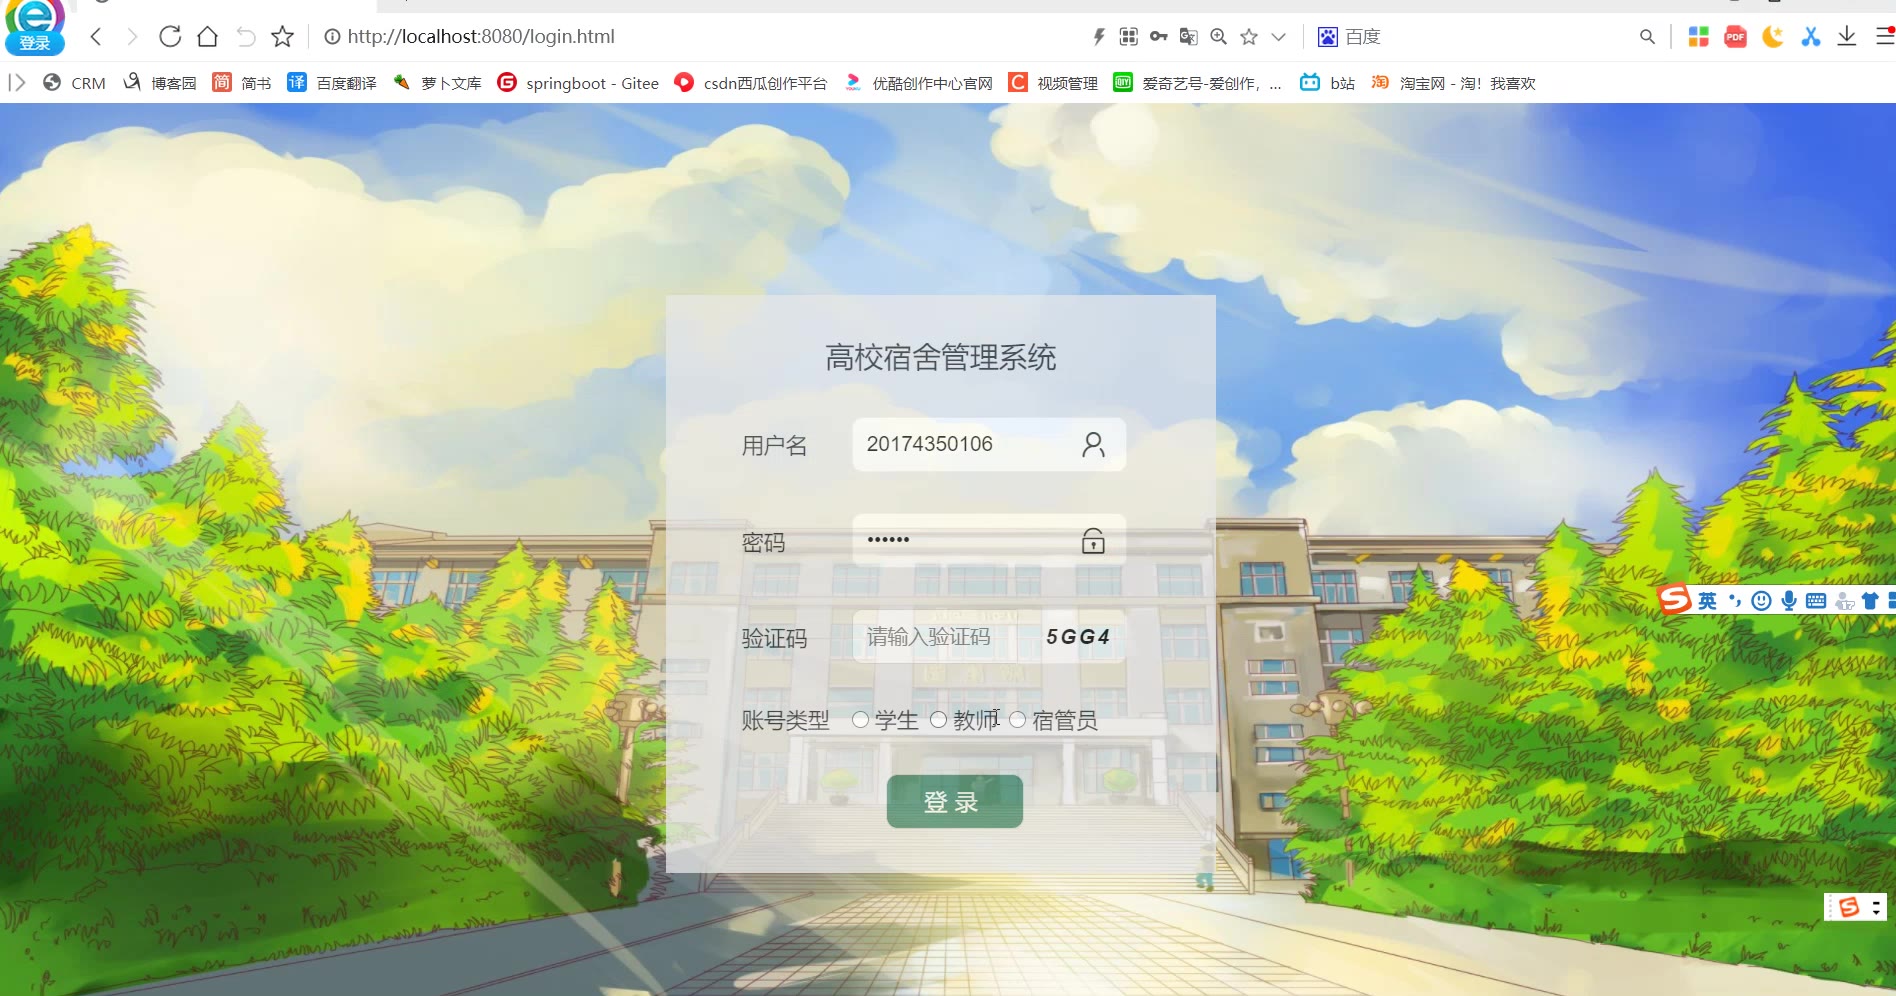The width and height of the screenshot is (1896, 996).
Task: Click the browser forward arrow
Action: click(132, 37)
